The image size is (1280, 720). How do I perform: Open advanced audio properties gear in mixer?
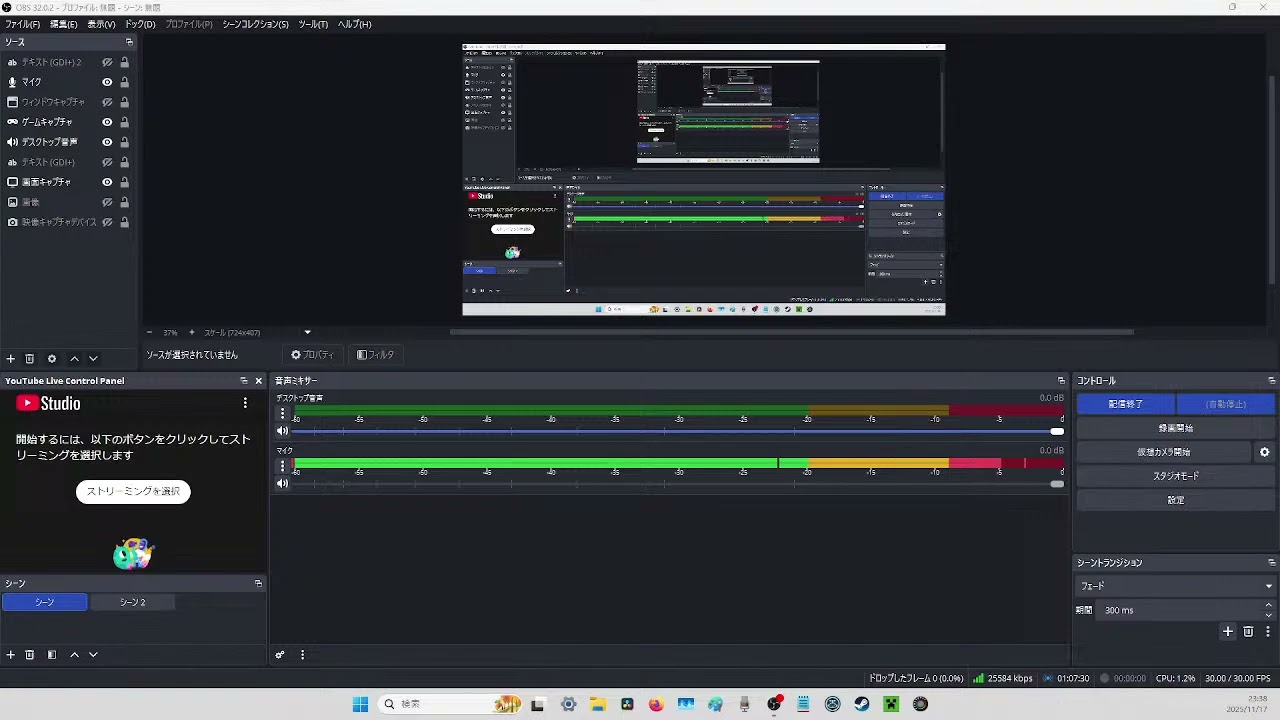point(280,655)
